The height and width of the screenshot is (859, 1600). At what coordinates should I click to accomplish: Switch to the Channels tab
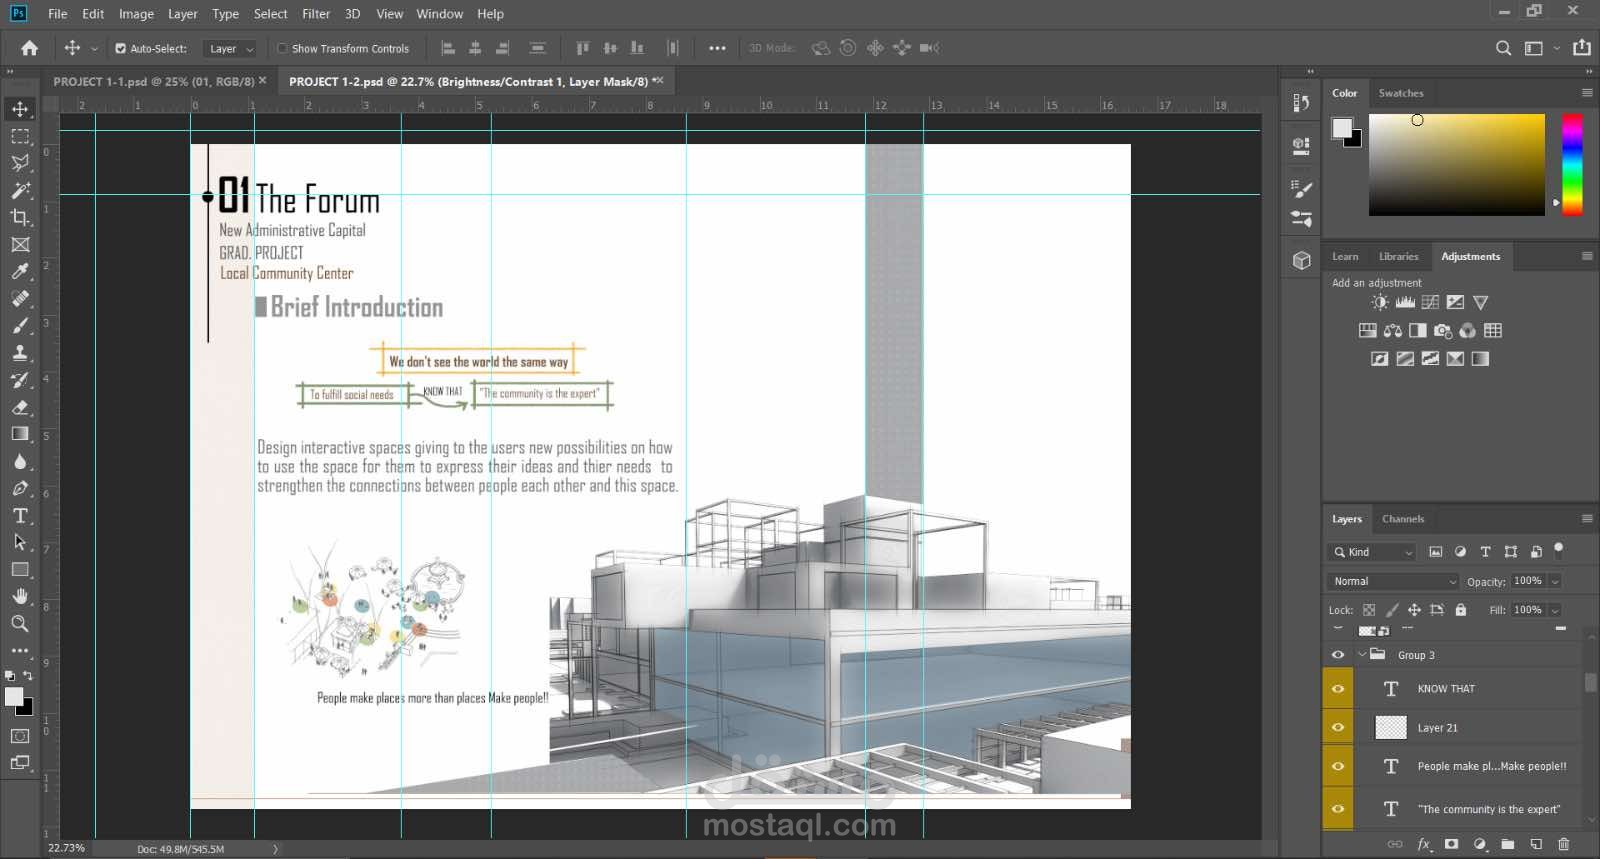point(1402,519)
